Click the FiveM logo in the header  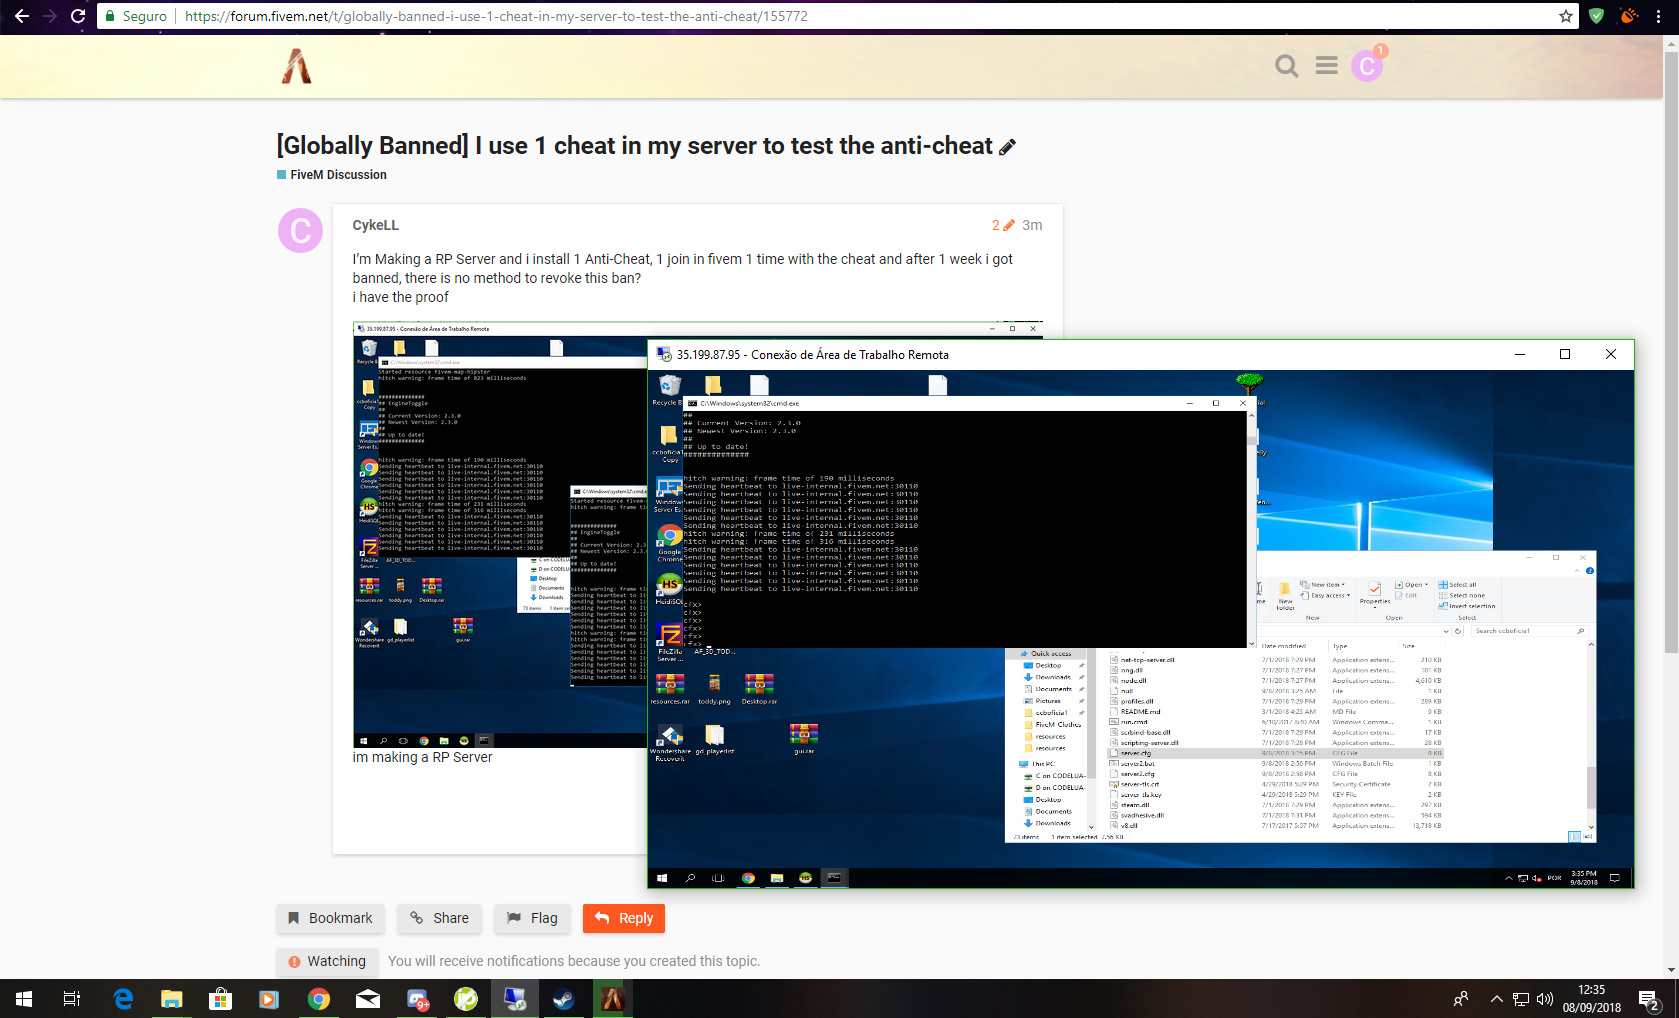click(x=296, y=66)
